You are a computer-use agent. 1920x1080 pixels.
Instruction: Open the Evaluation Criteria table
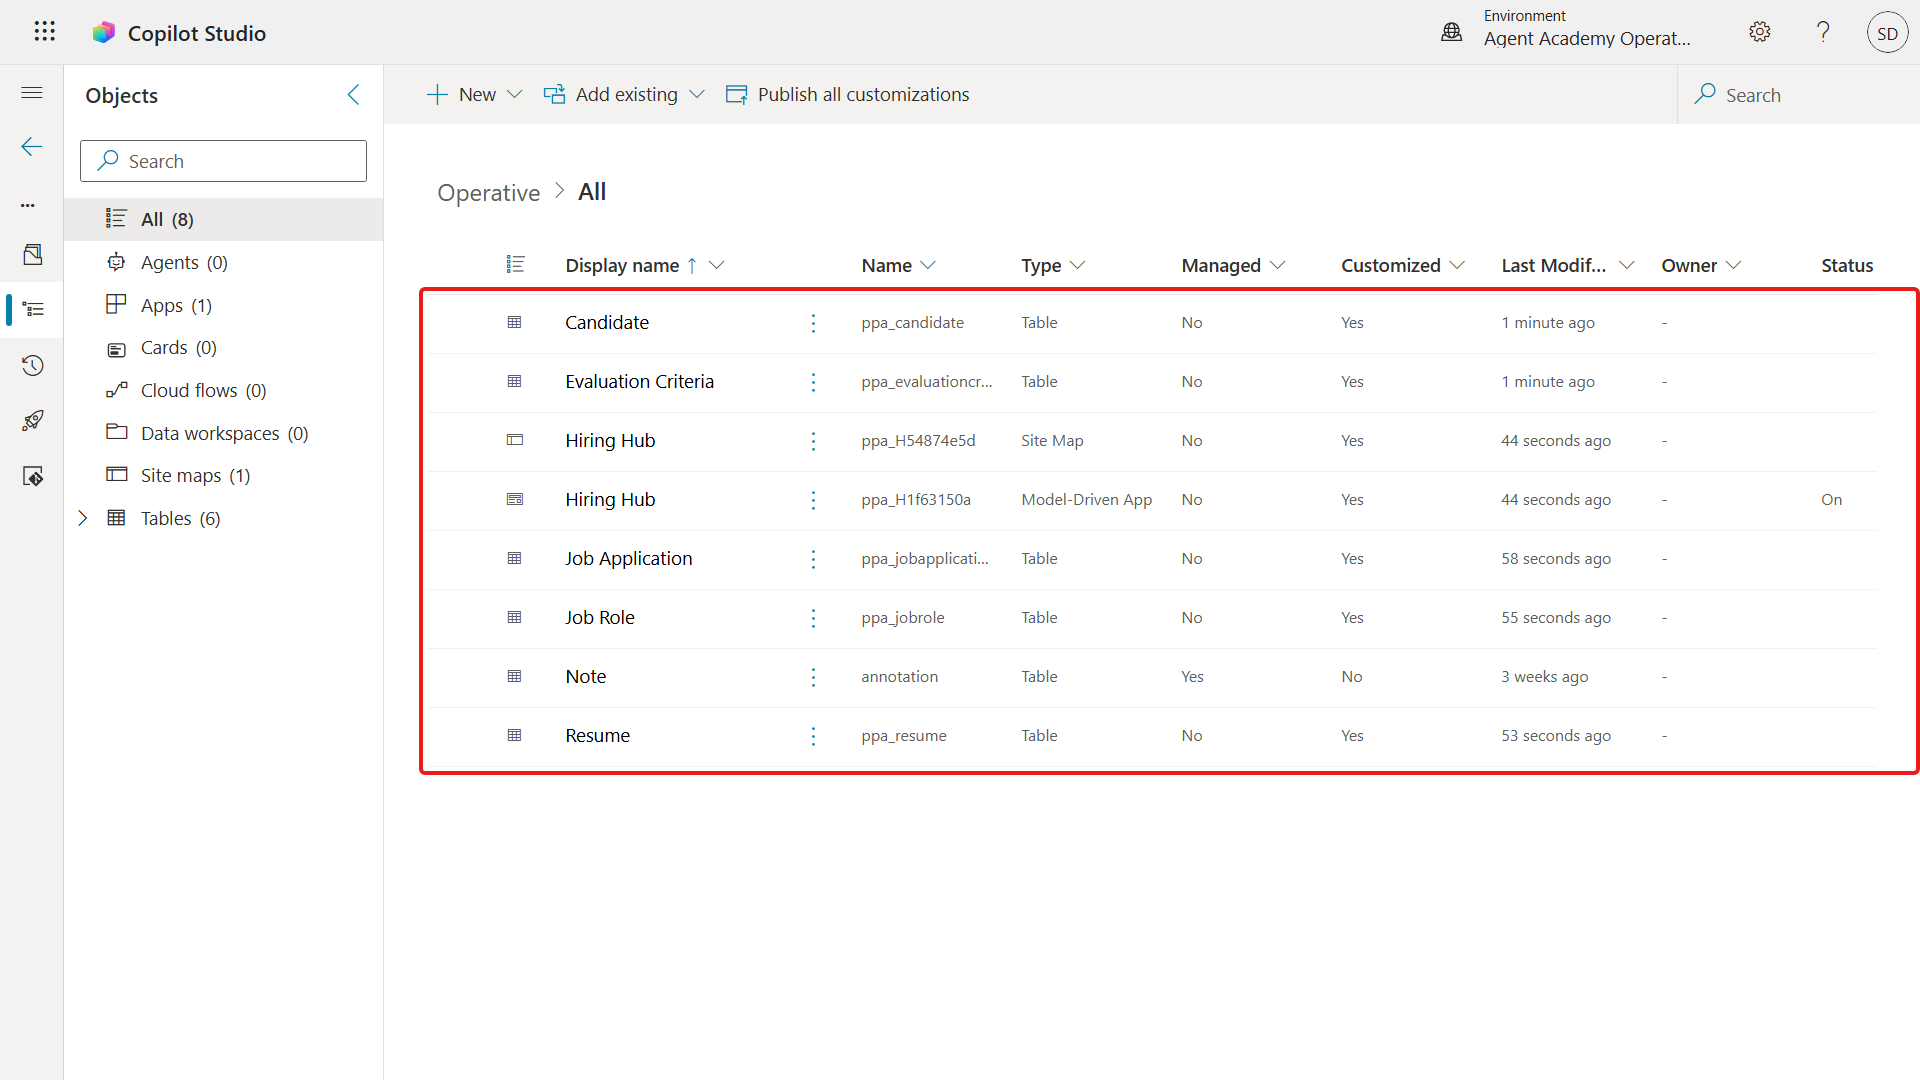pyautogui.click(x=639, y=381)
